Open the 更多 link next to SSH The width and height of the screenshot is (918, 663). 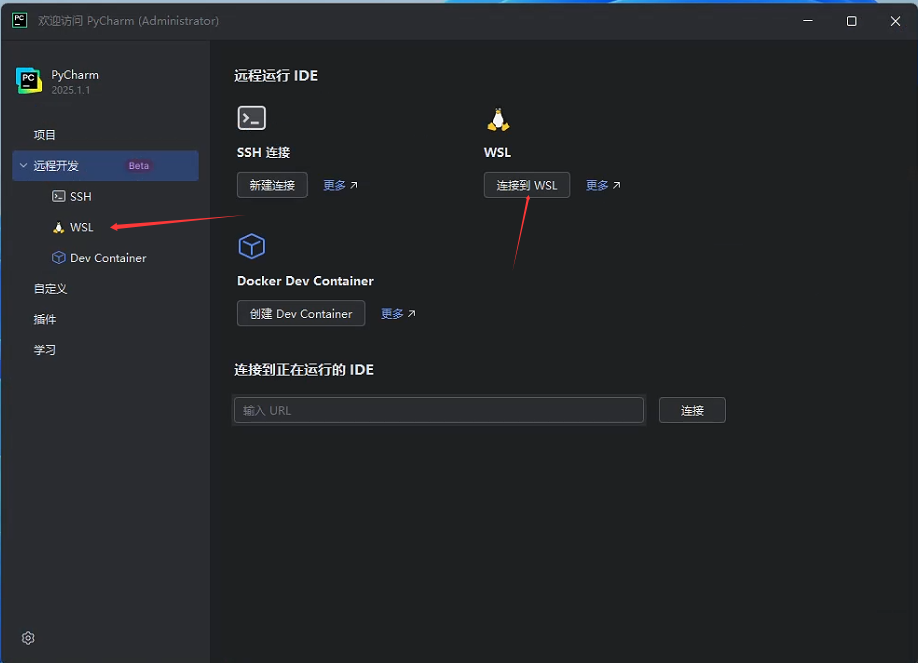point(340,185)
